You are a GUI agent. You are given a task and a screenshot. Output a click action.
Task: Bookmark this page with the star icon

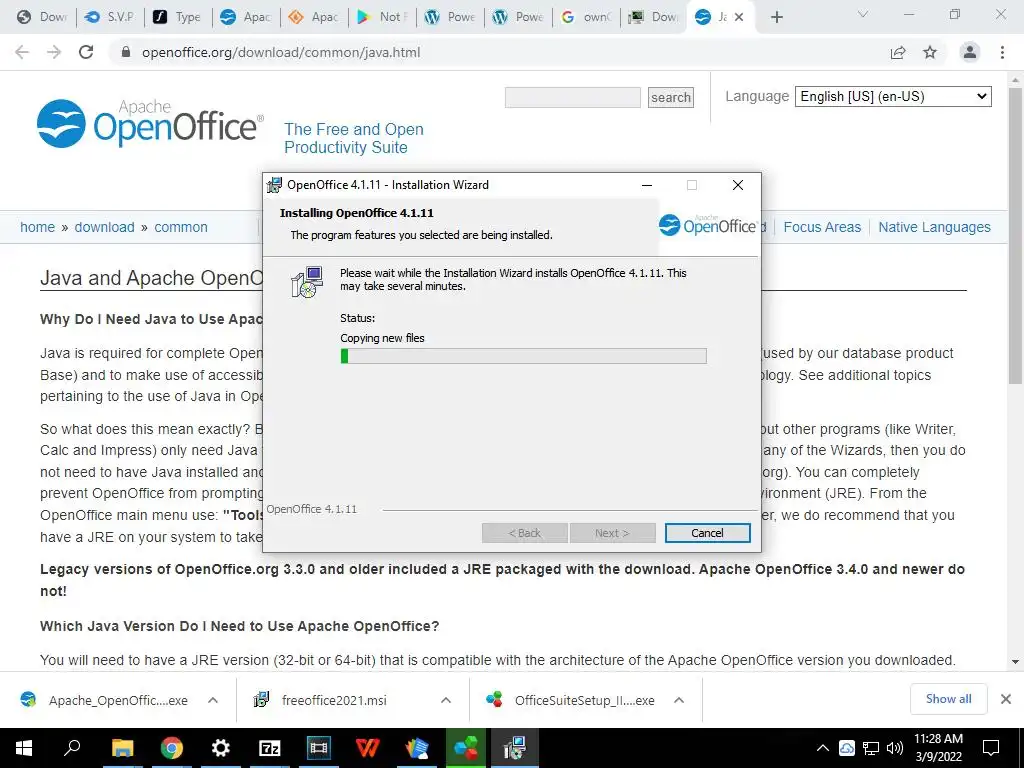click(930, 53)
